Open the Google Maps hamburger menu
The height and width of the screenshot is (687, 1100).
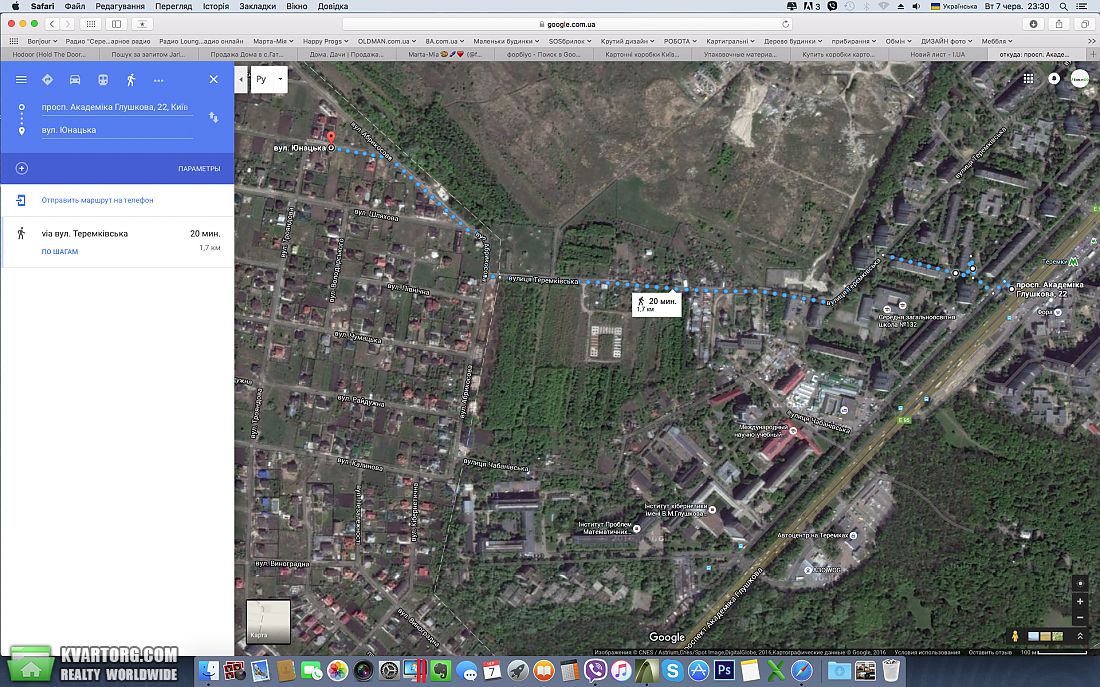[x=21, y=80]
